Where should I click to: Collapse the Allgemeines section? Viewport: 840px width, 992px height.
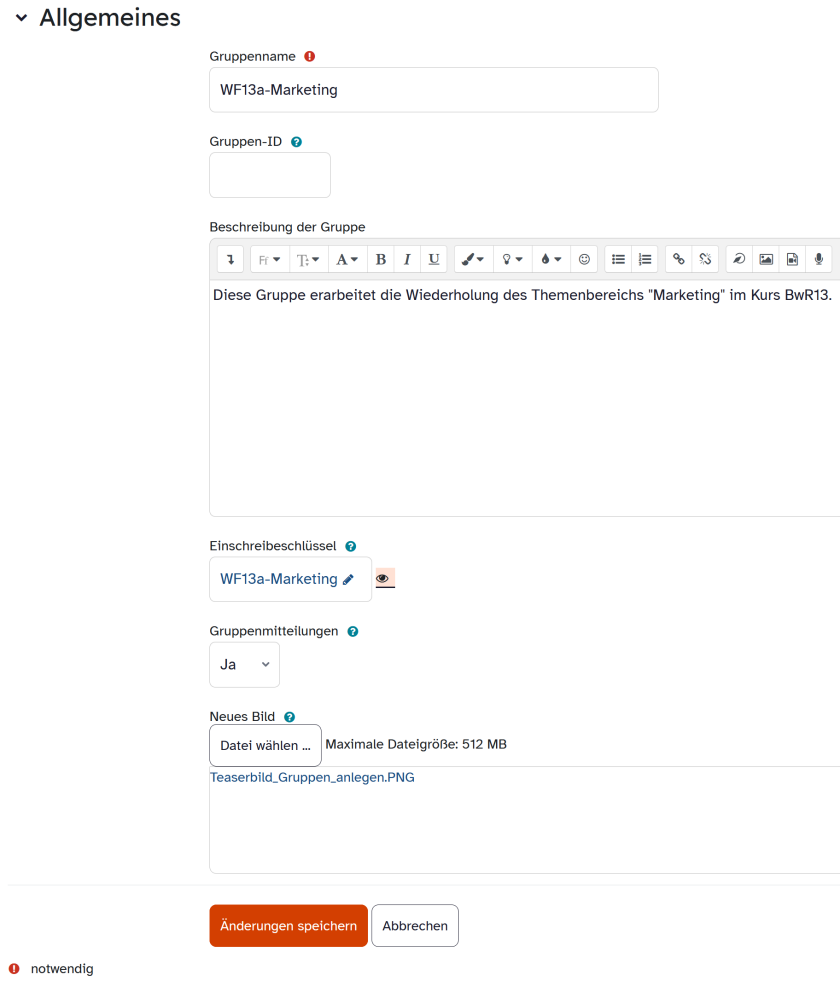coord(22,18)
